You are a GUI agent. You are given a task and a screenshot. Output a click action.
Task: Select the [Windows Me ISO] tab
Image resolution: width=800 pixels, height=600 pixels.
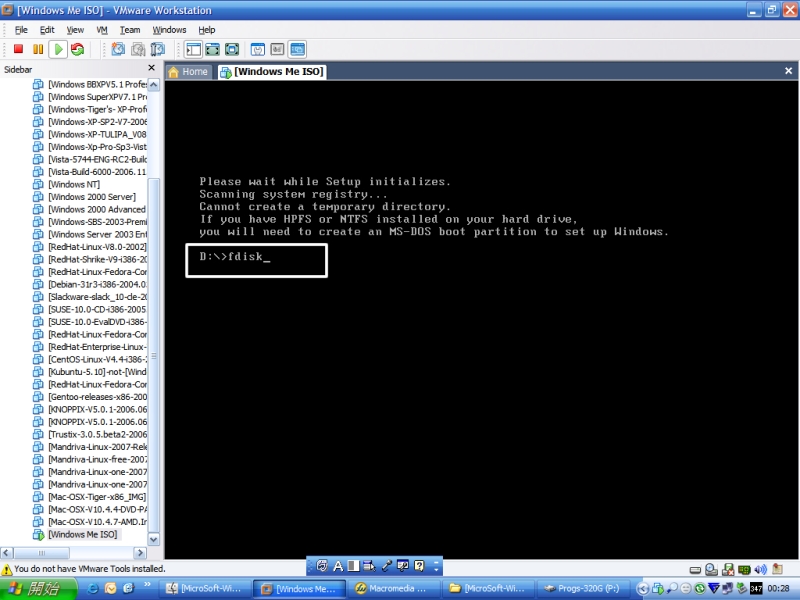[x=272, y=72]
